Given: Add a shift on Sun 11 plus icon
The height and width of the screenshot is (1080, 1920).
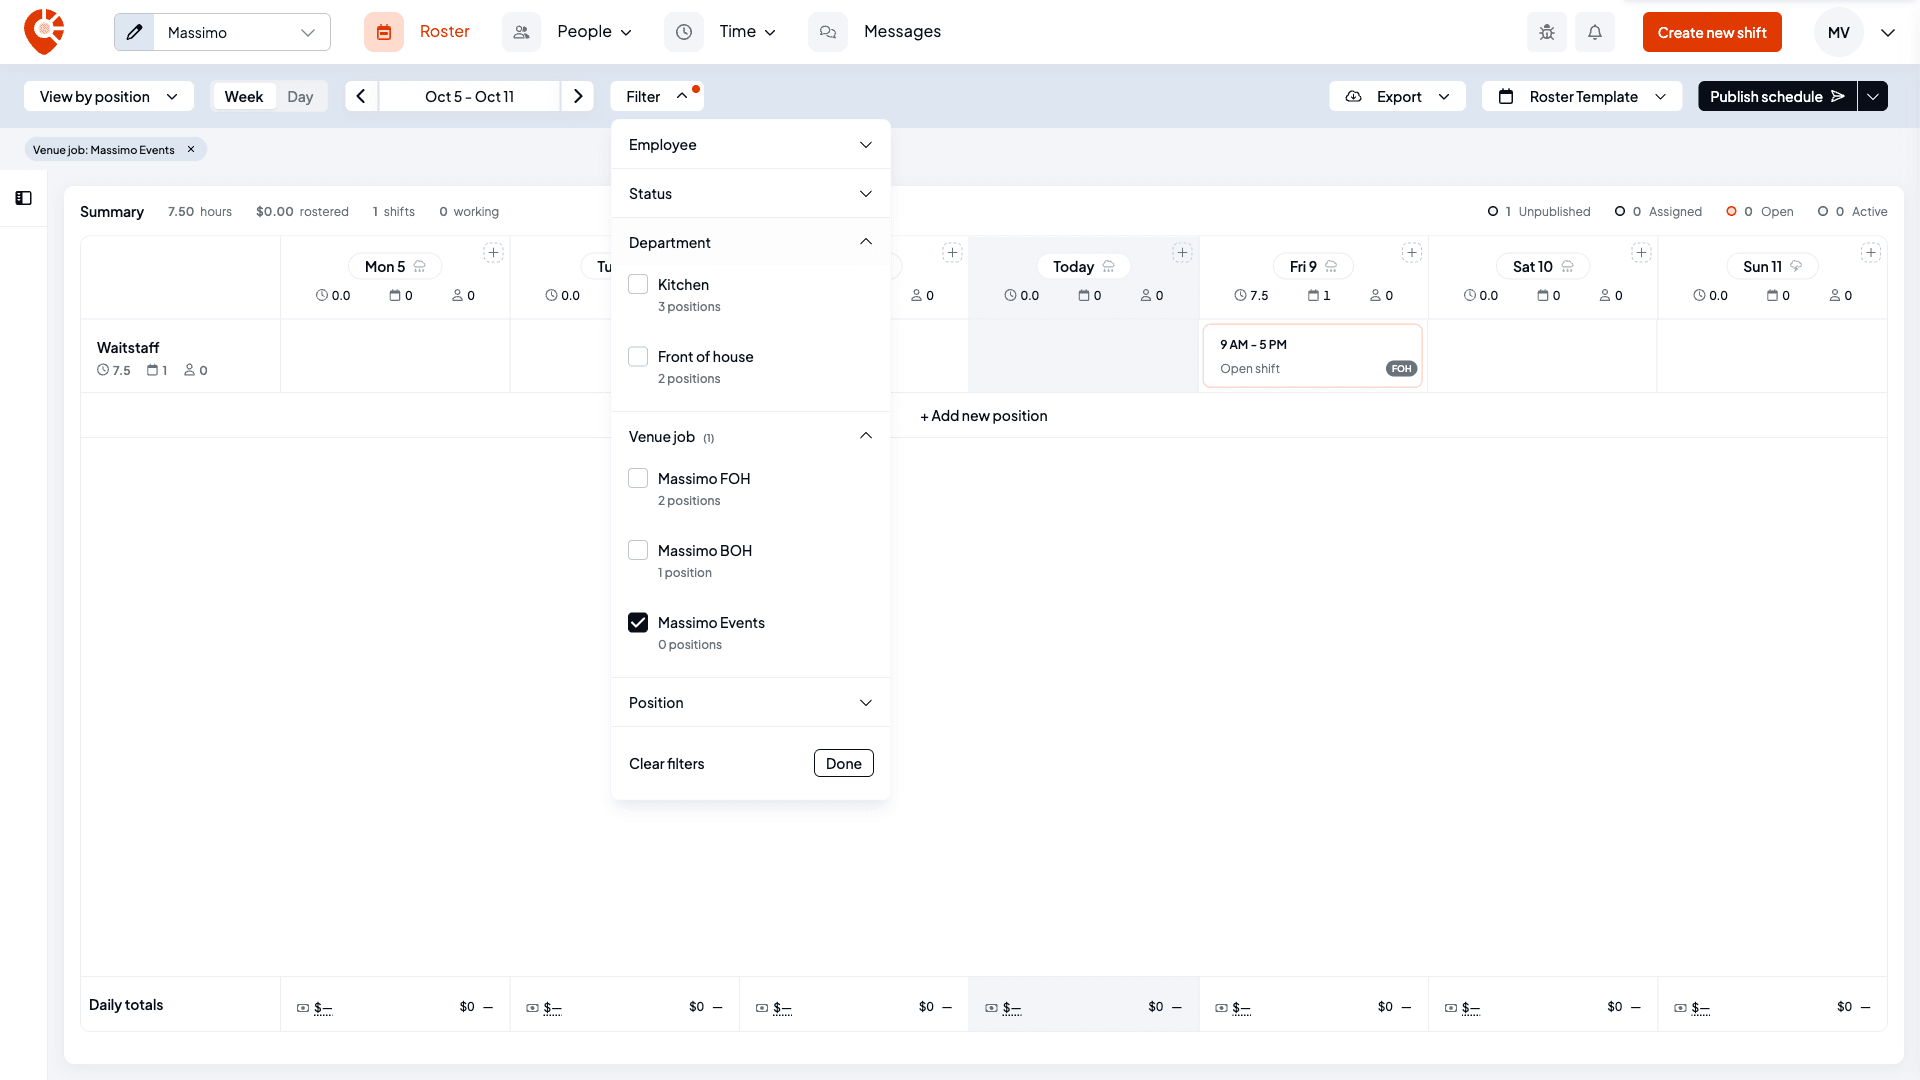Looking at the screenshot, I should [1871, 252].
